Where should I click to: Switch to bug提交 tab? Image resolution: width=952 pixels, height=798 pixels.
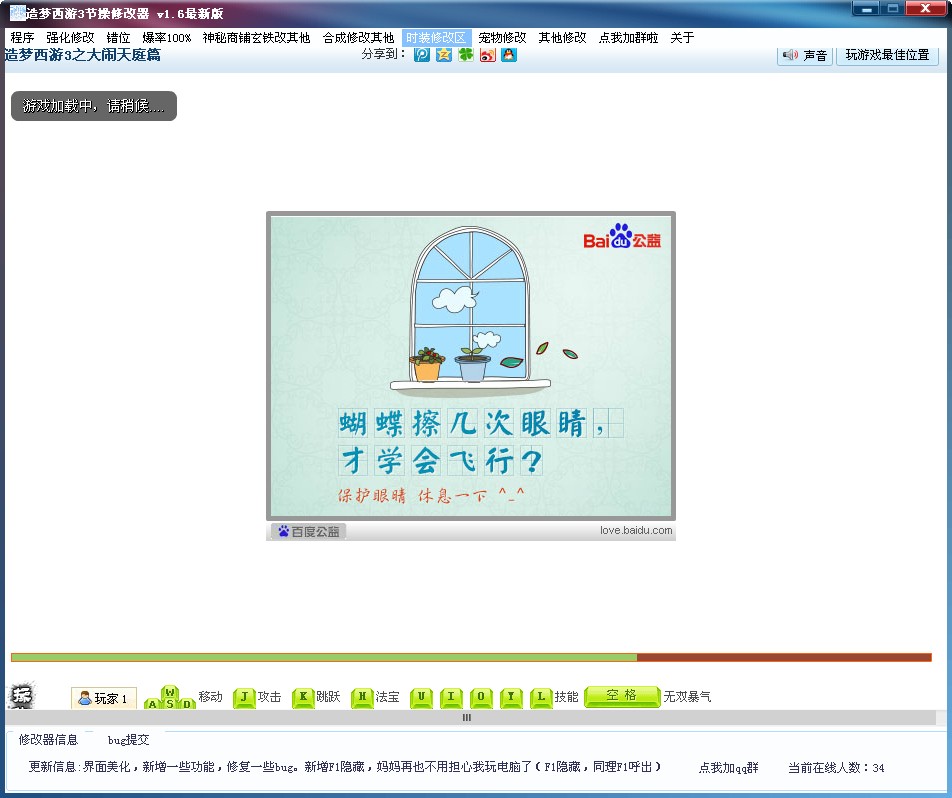coord(128,740)
